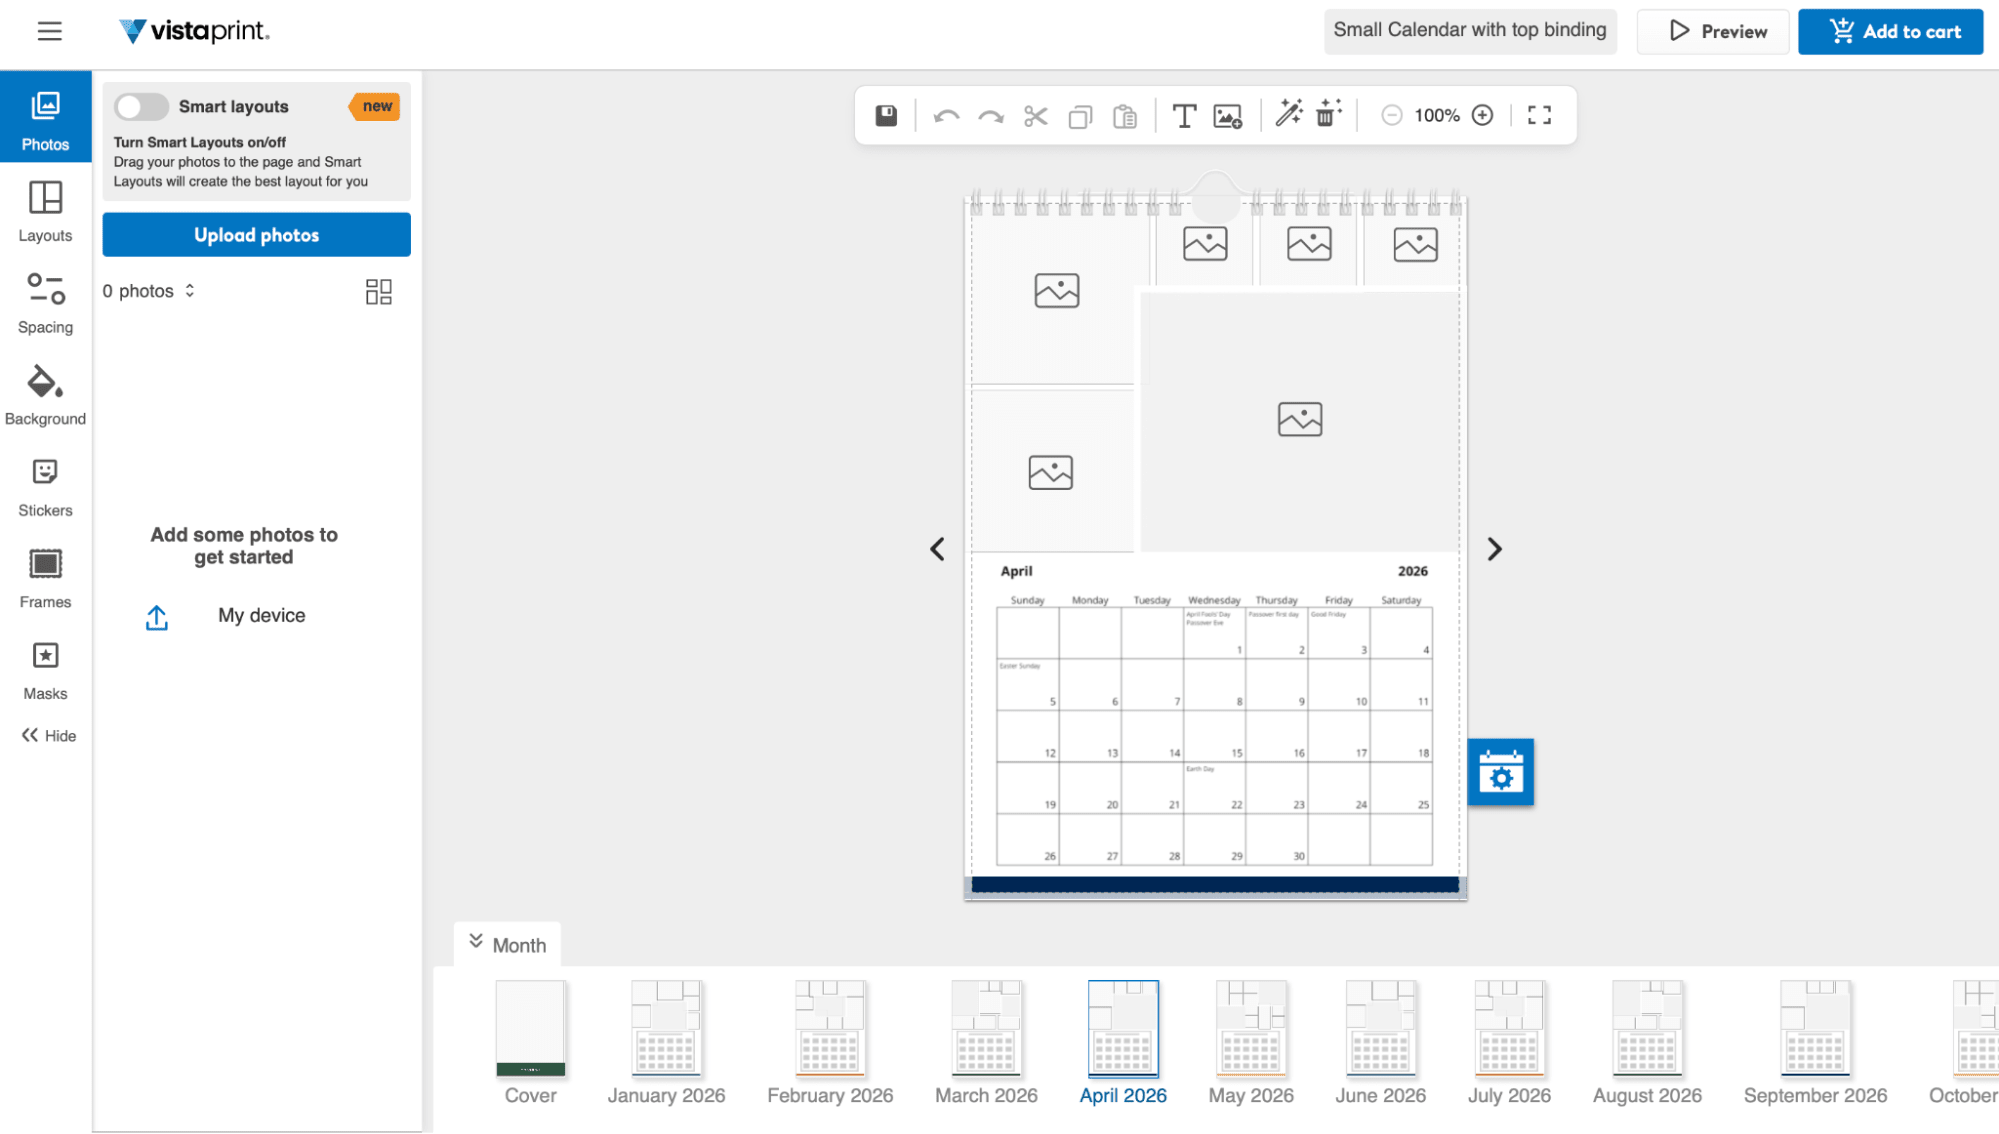Click Add to cart
Viewport: 1999px width, 1134px height.
pos(1889,31)
